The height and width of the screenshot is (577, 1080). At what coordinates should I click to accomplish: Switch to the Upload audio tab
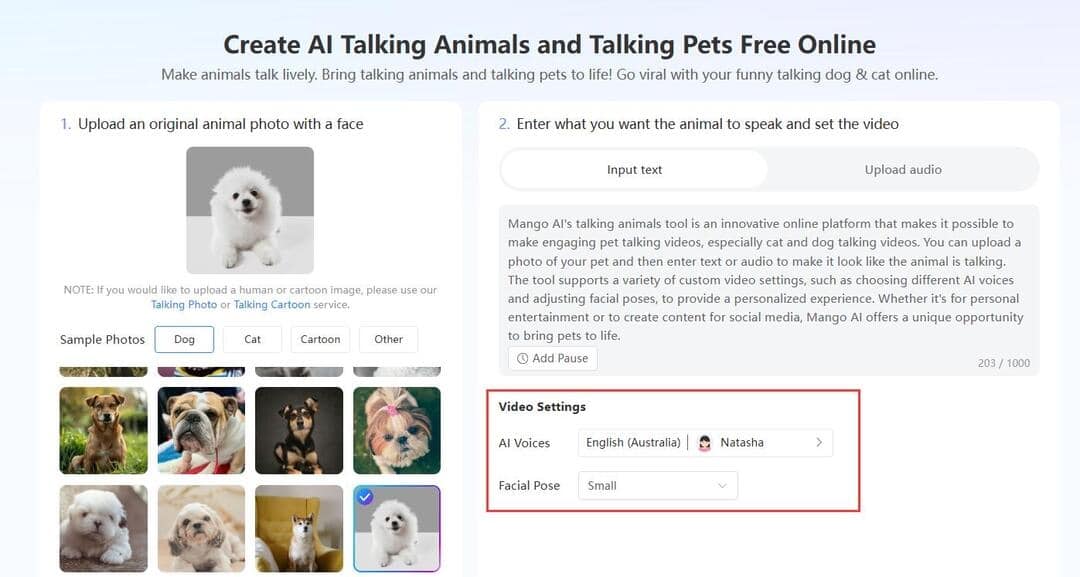[902, 170]
